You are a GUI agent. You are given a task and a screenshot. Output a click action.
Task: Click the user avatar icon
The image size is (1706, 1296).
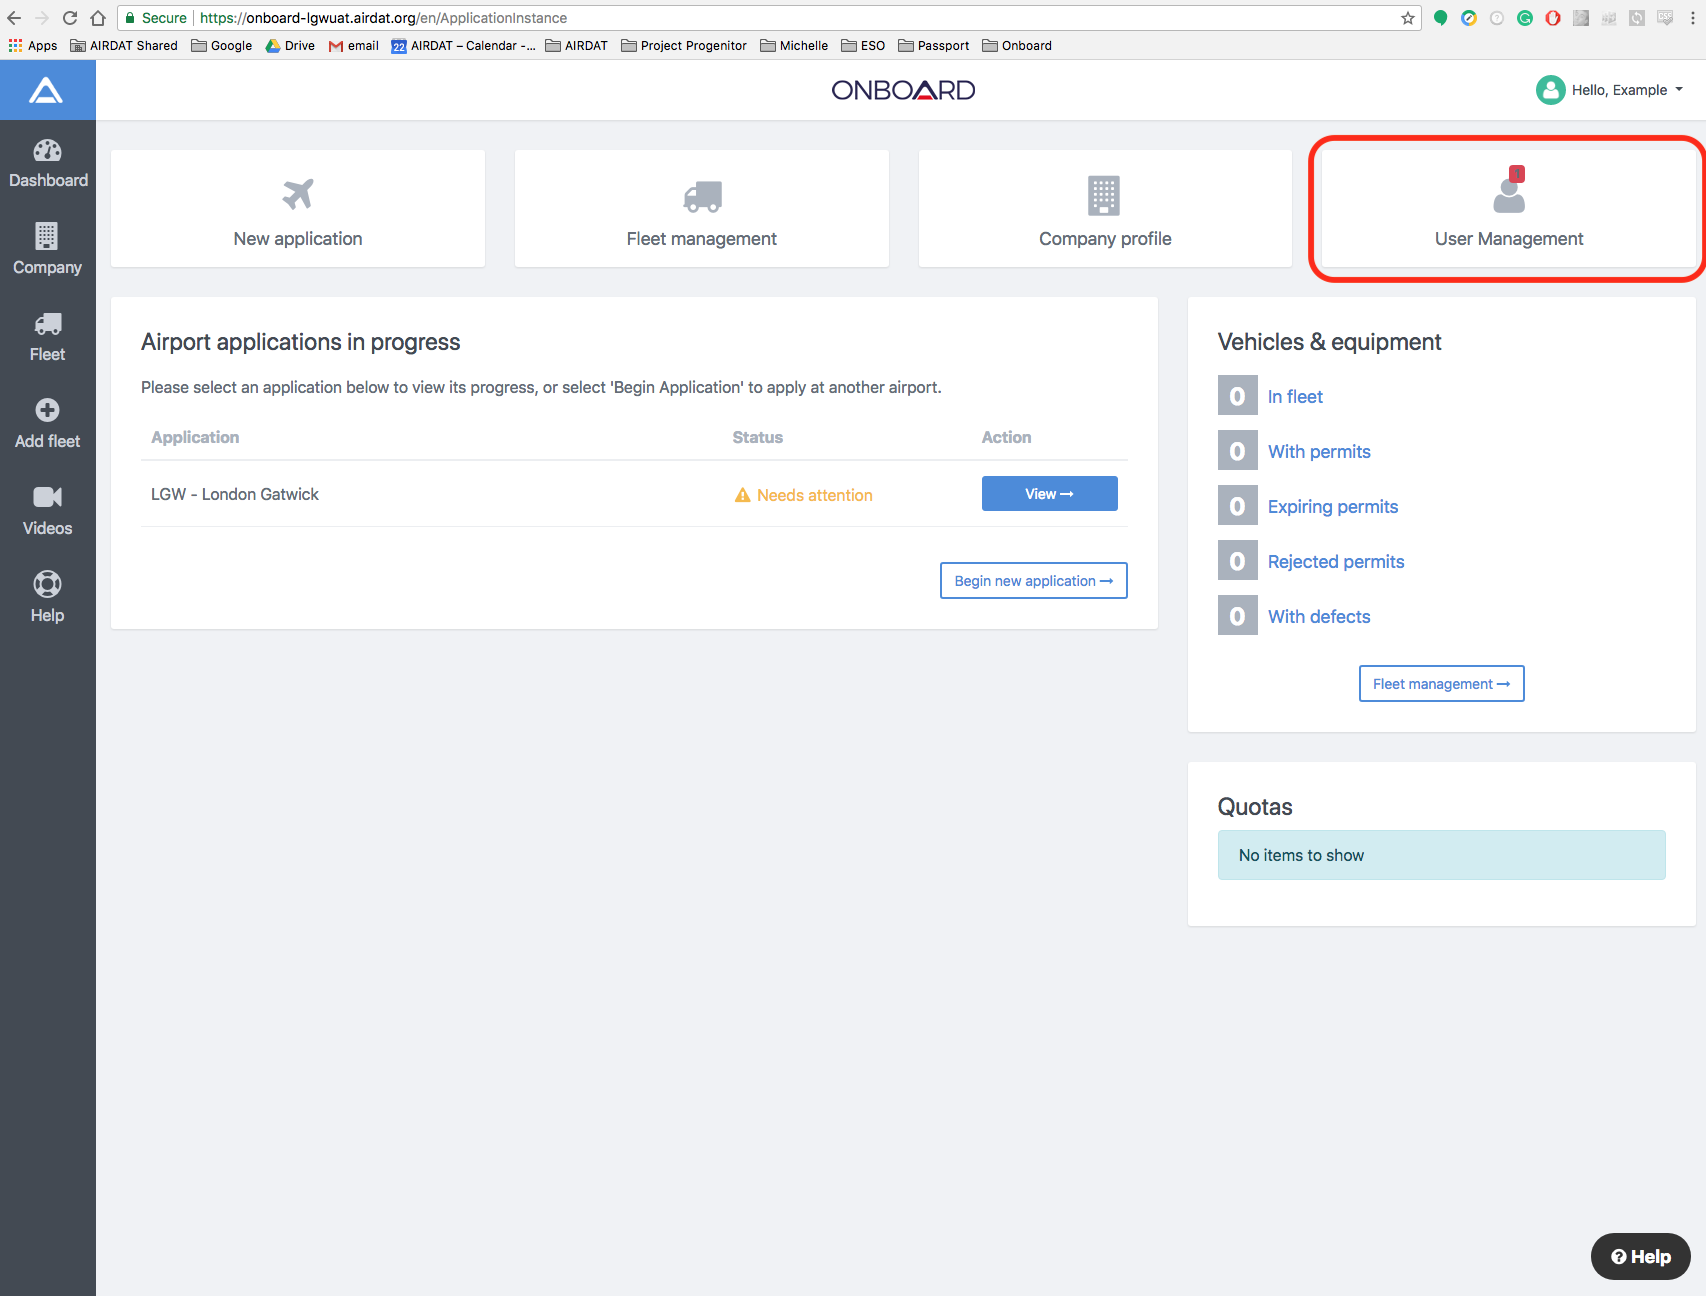[x=1550, y=90]
